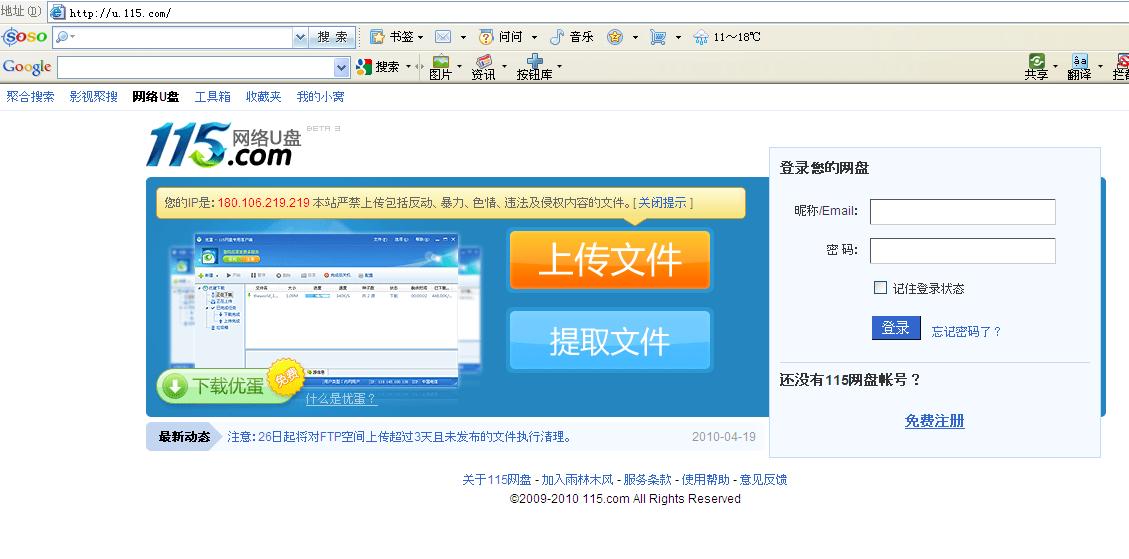Open the 关于115网盘 footer link

497,480
